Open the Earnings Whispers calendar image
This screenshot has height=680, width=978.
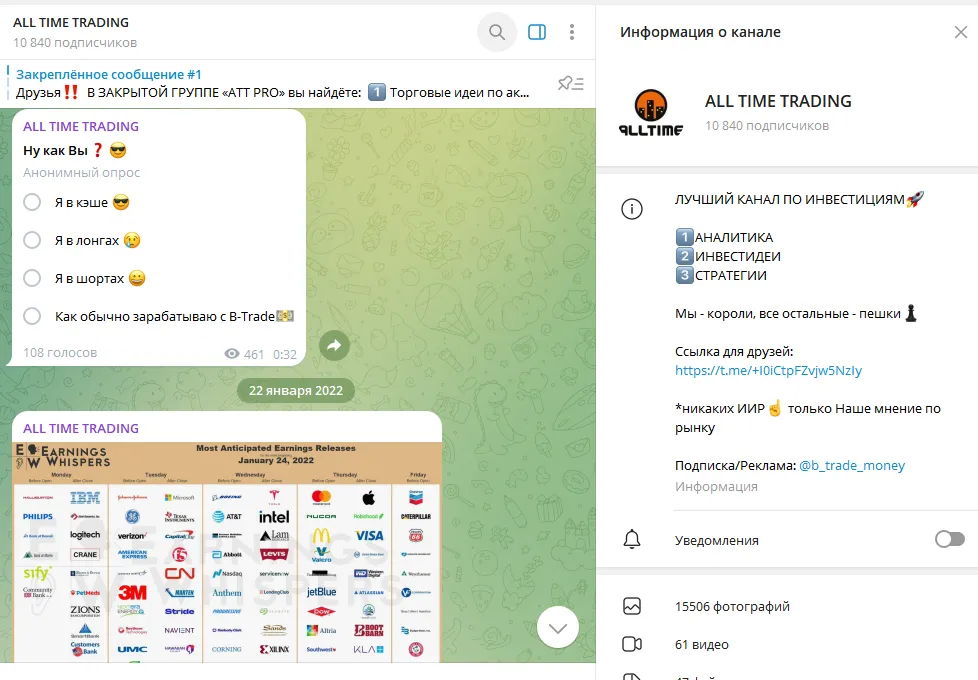pos(227,552)
